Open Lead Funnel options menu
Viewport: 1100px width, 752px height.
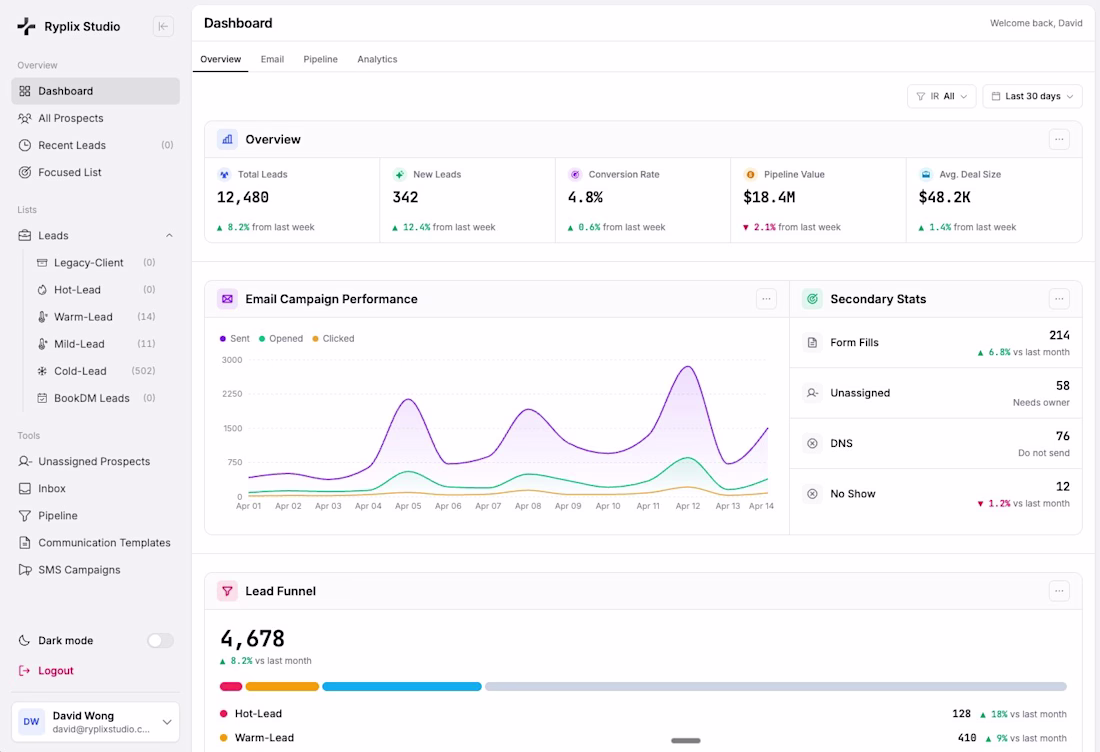pyautogui.click(x=1059, y=591)
